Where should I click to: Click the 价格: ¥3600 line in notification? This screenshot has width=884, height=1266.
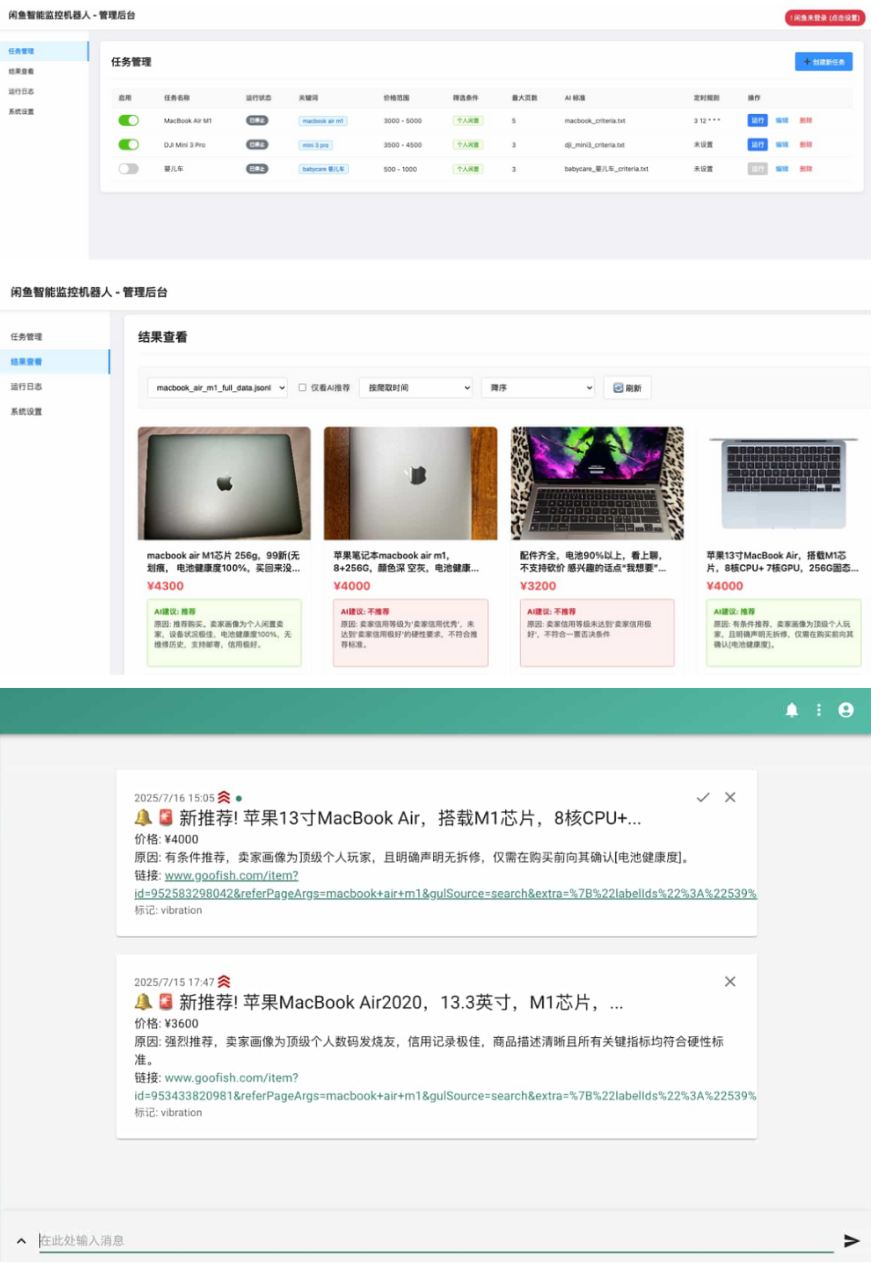(x=166, y=1024)
